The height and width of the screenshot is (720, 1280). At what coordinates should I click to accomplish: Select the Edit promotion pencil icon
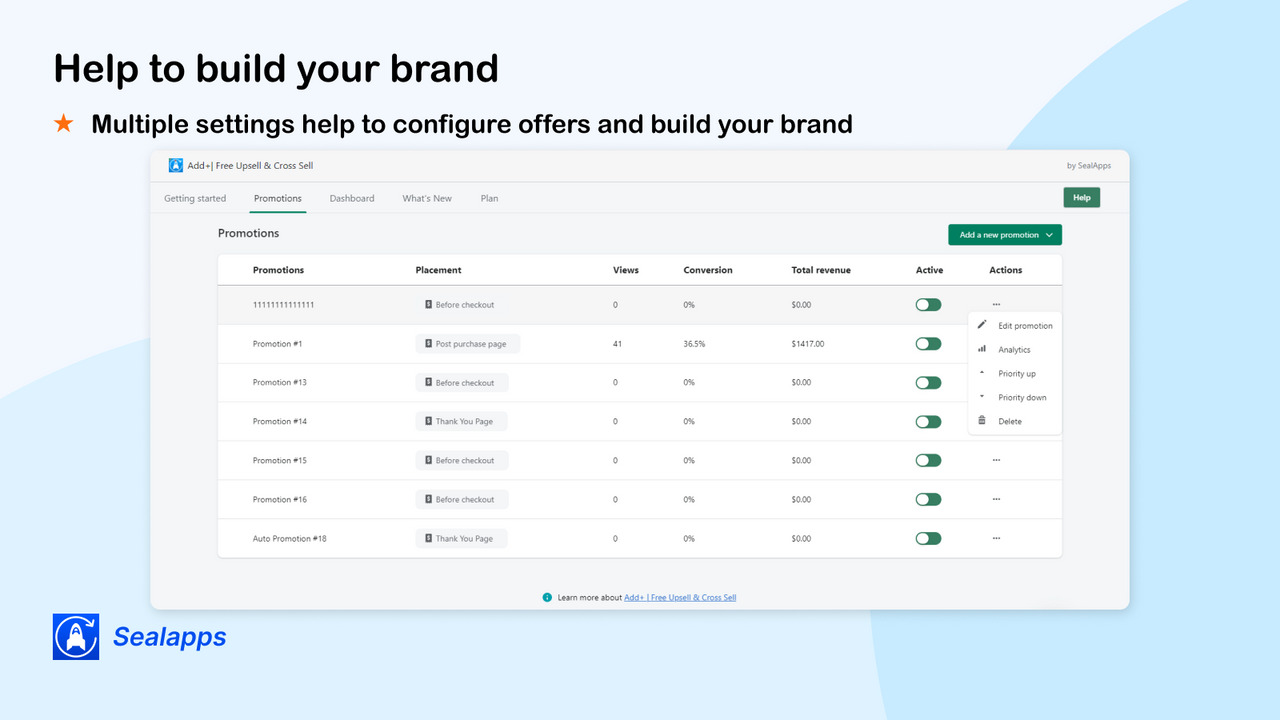tap(981, 325)
